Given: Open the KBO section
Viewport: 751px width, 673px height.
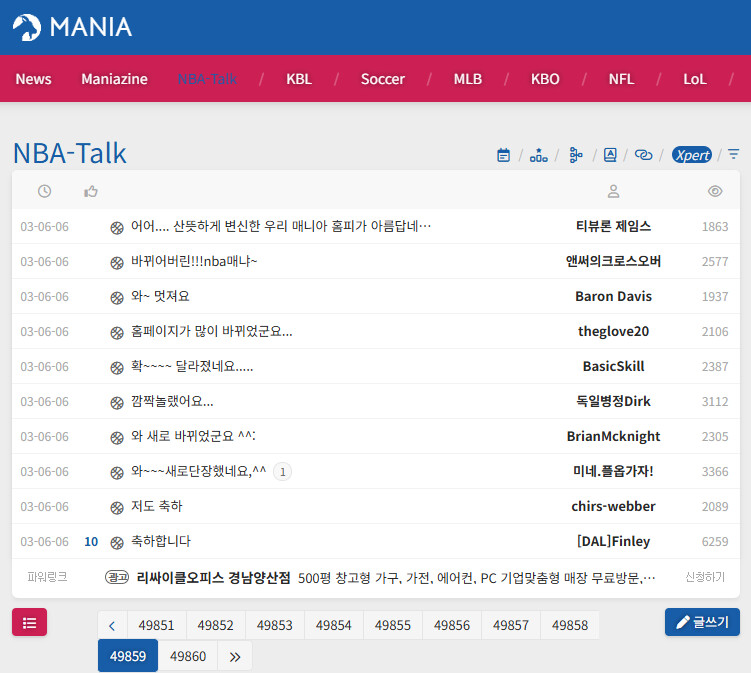Looking at the screenshot, I should 545,79.
